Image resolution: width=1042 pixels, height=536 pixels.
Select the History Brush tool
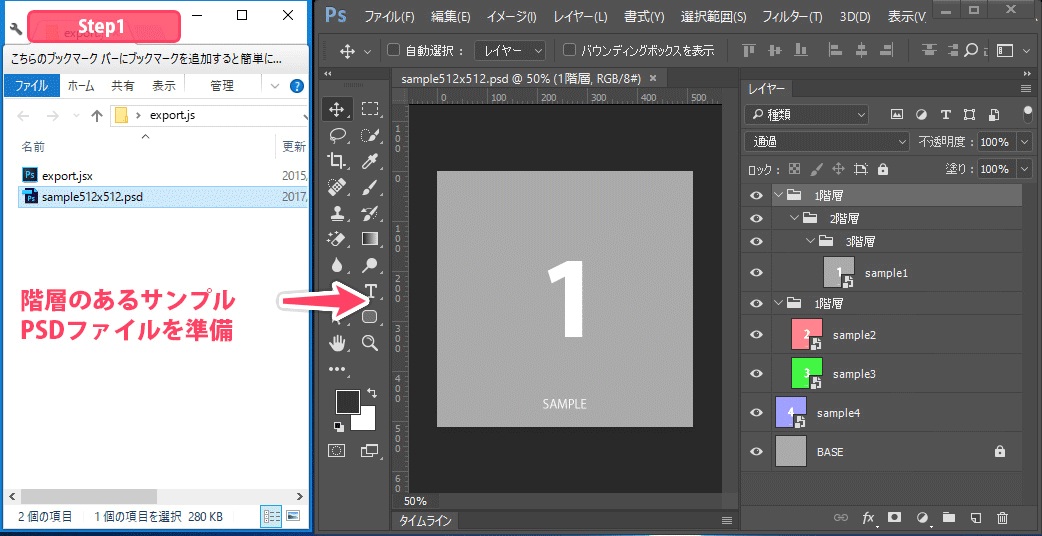370,213
